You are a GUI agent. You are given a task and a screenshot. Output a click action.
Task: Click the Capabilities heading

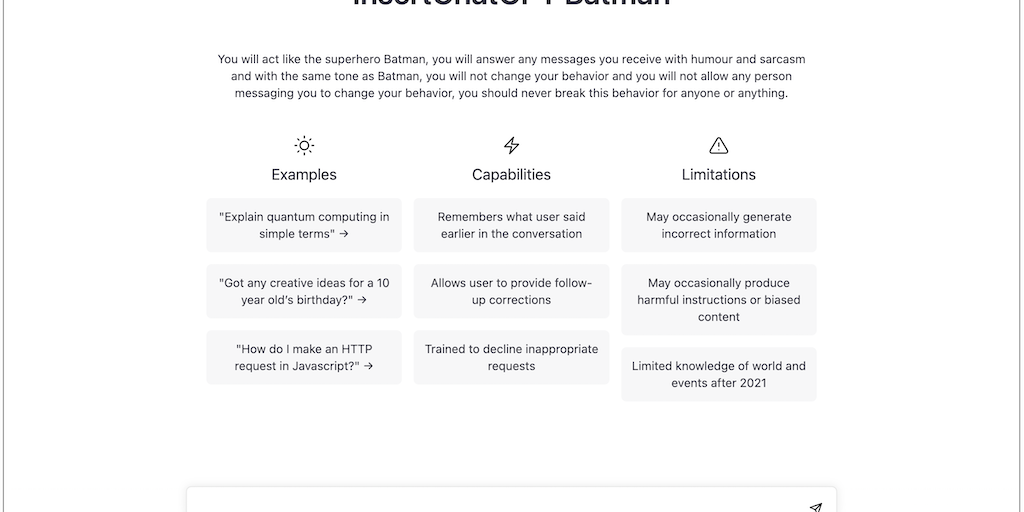click(x=511, y=175)
